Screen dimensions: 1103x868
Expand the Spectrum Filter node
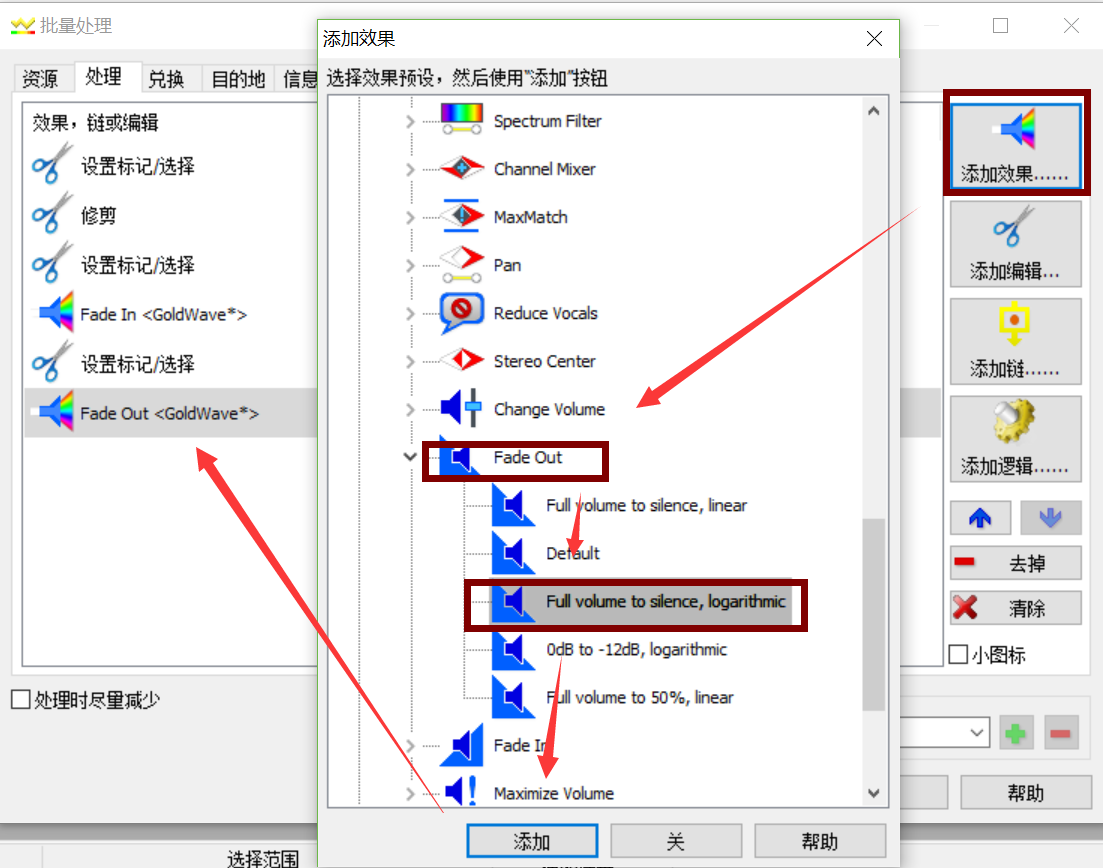point(410,121)
